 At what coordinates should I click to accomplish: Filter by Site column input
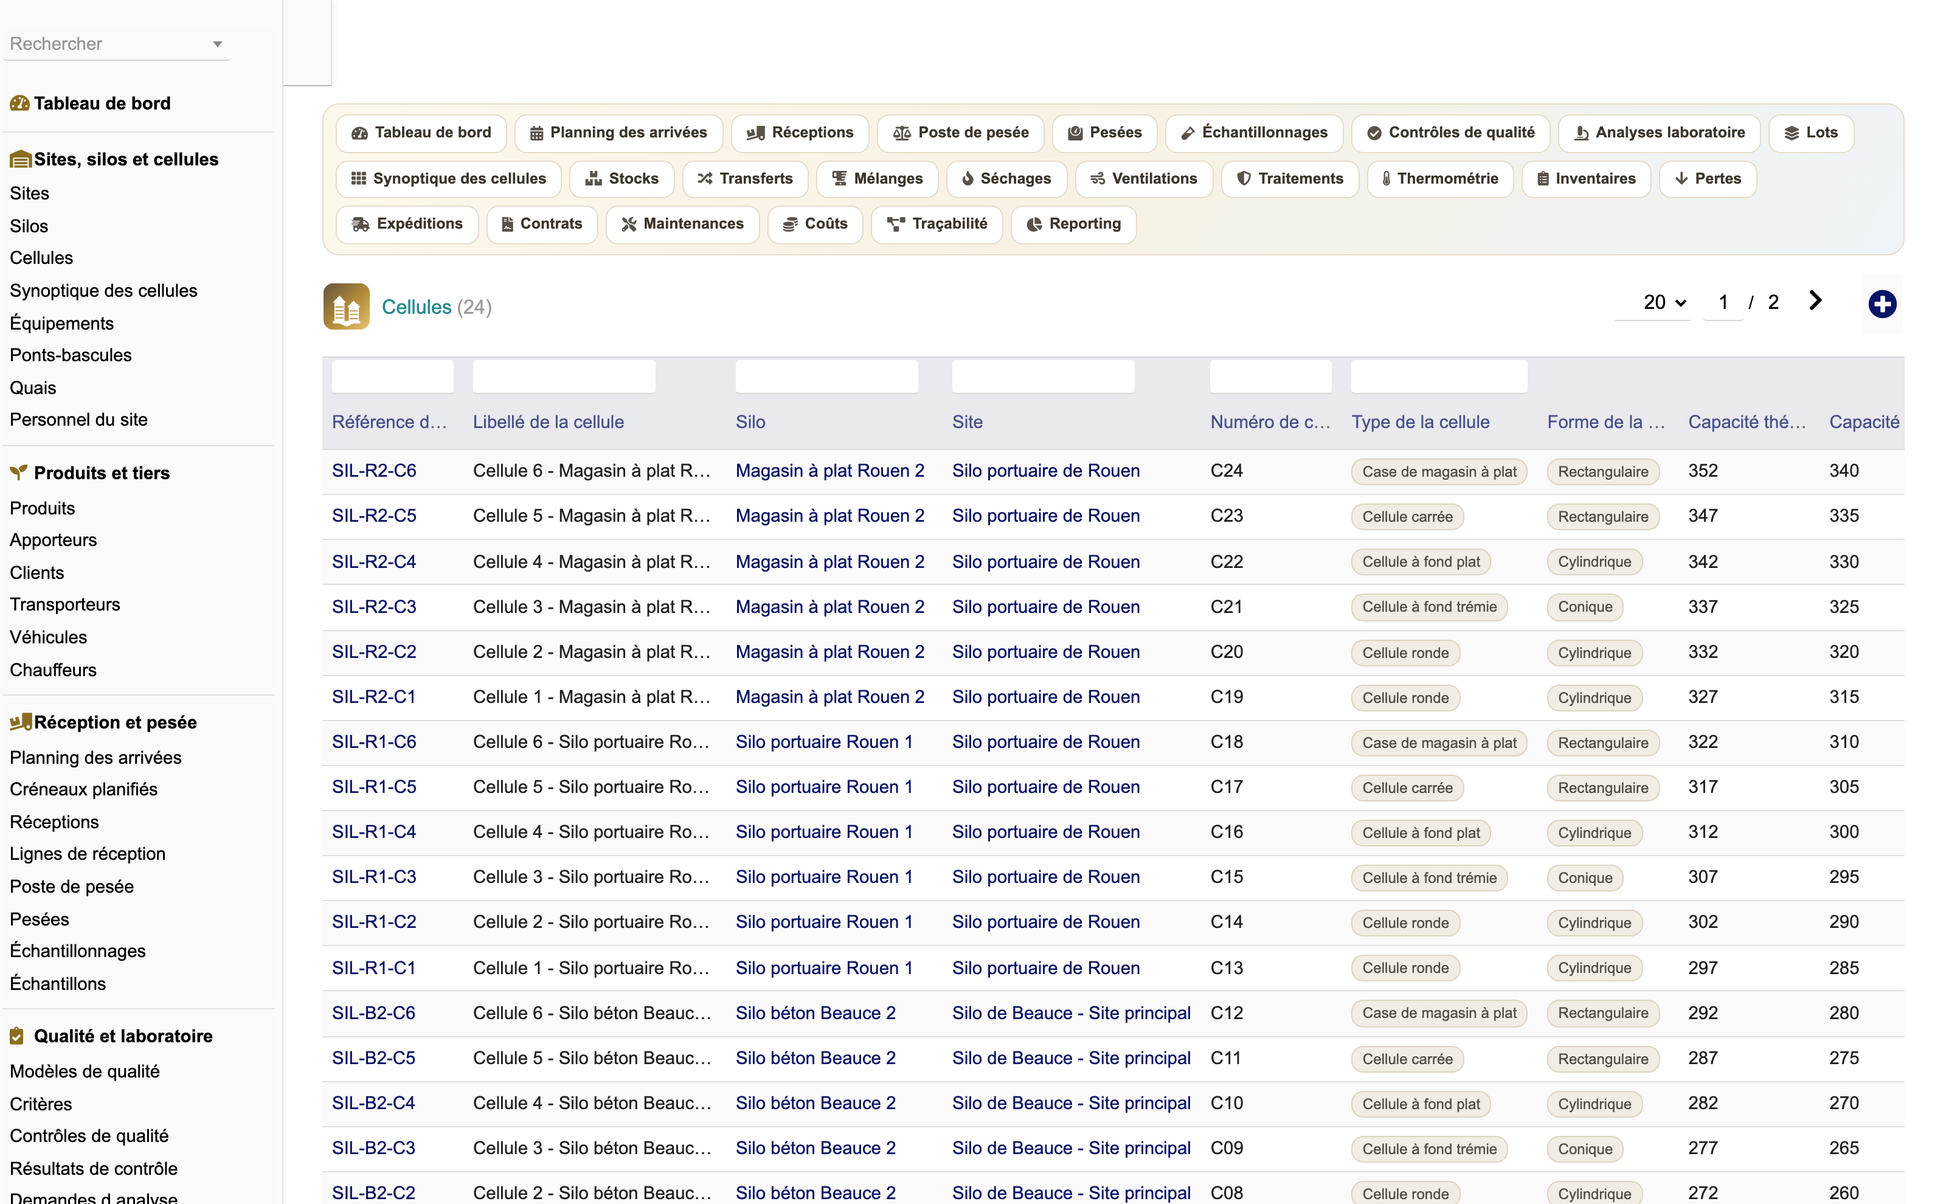[x=1043, y=376]
